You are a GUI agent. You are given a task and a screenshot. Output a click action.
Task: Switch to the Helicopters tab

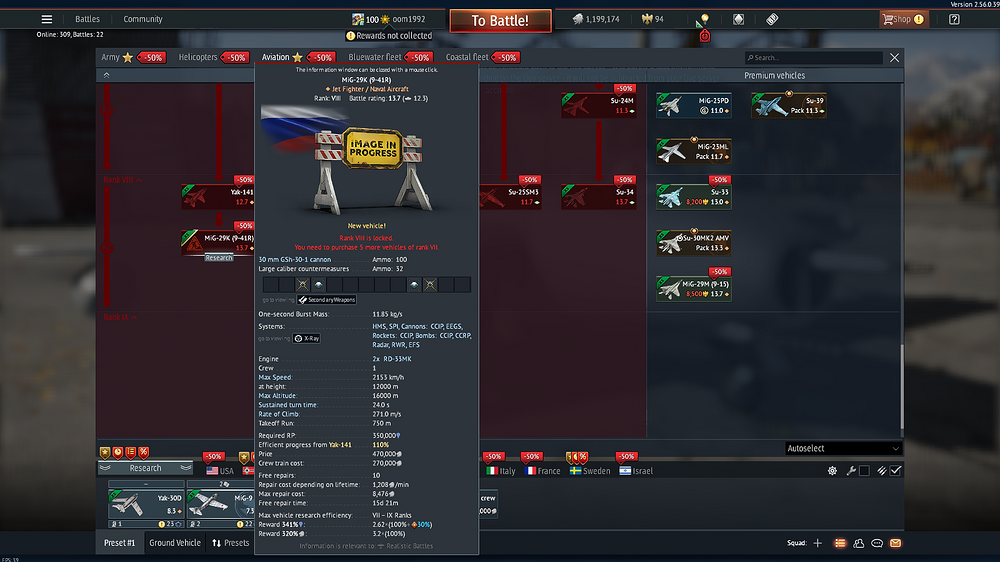point(198,57)
